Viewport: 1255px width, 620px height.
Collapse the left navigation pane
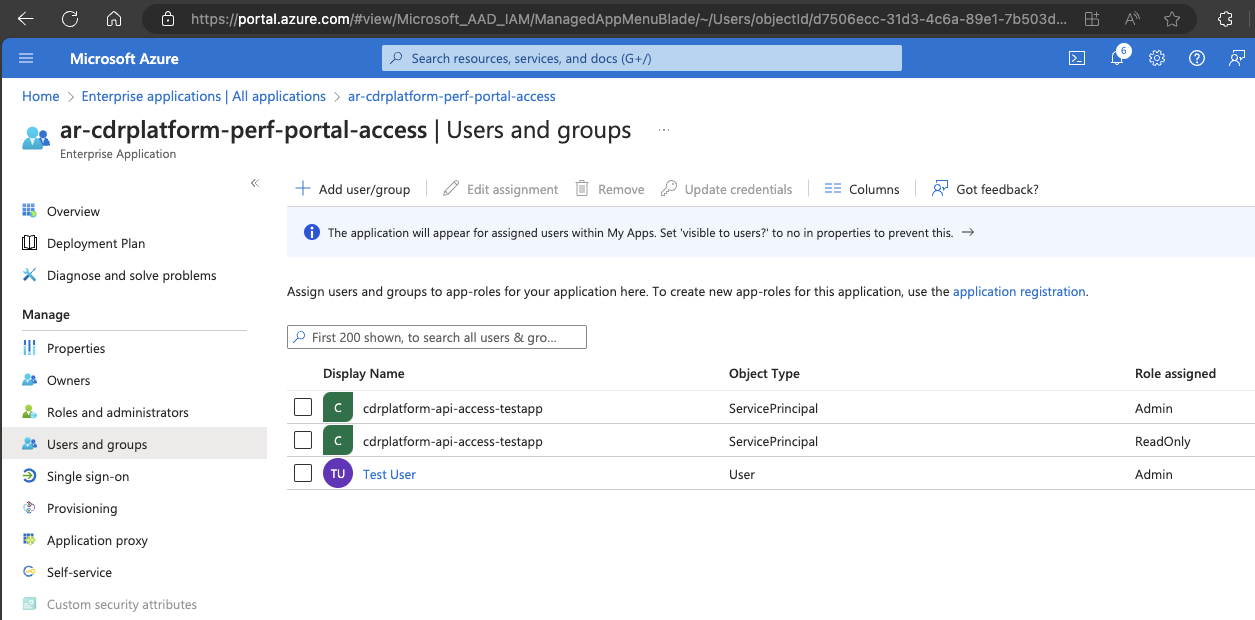(254, 183)
